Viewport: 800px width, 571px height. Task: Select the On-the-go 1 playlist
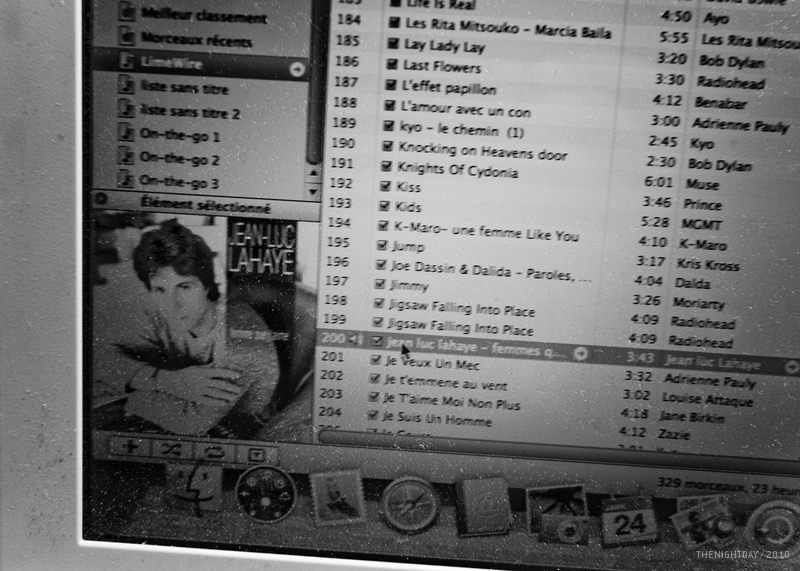pyautogui.click(x=179, y=135)
